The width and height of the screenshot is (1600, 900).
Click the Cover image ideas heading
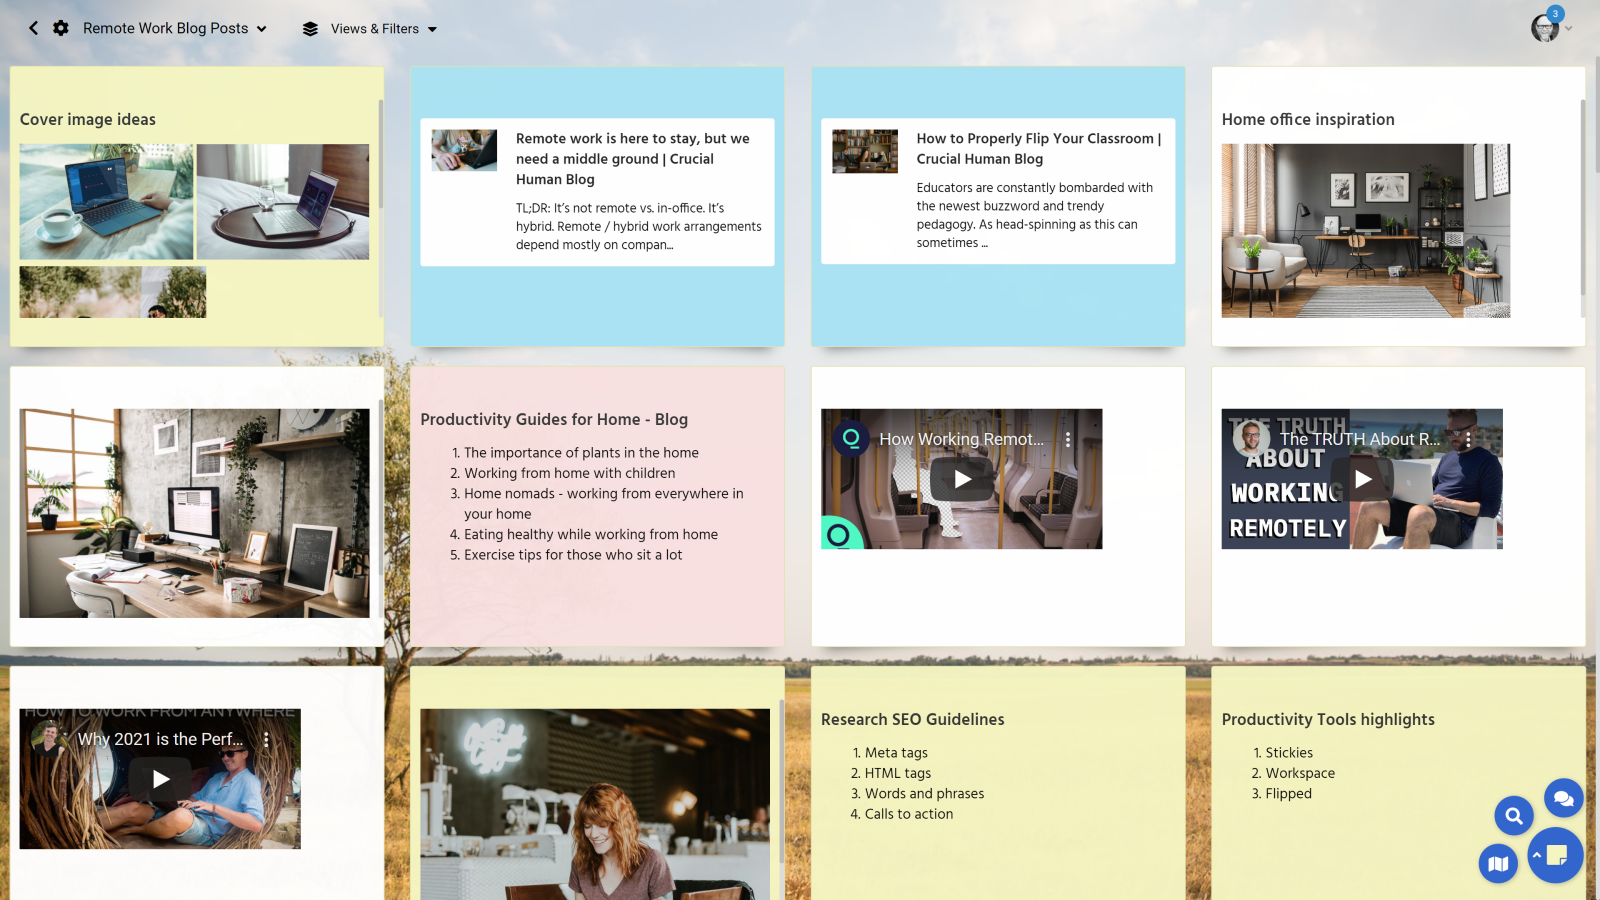88,119
